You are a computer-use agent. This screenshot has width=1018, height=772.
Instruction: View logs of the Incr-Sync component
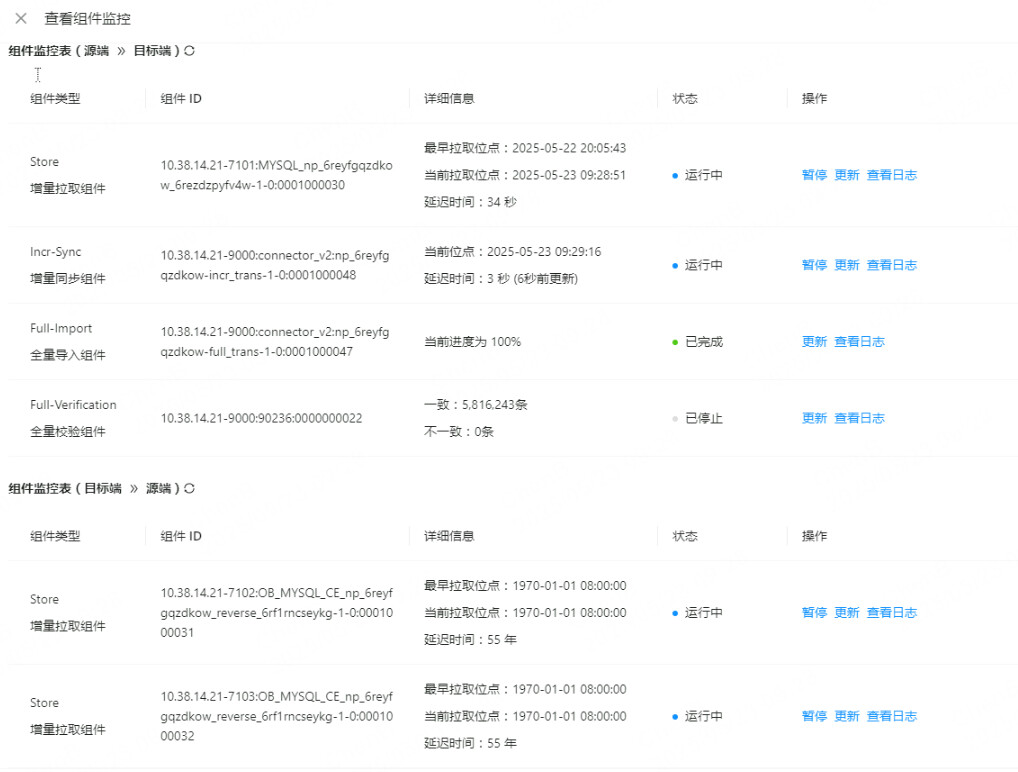click(x=891, y=265)
